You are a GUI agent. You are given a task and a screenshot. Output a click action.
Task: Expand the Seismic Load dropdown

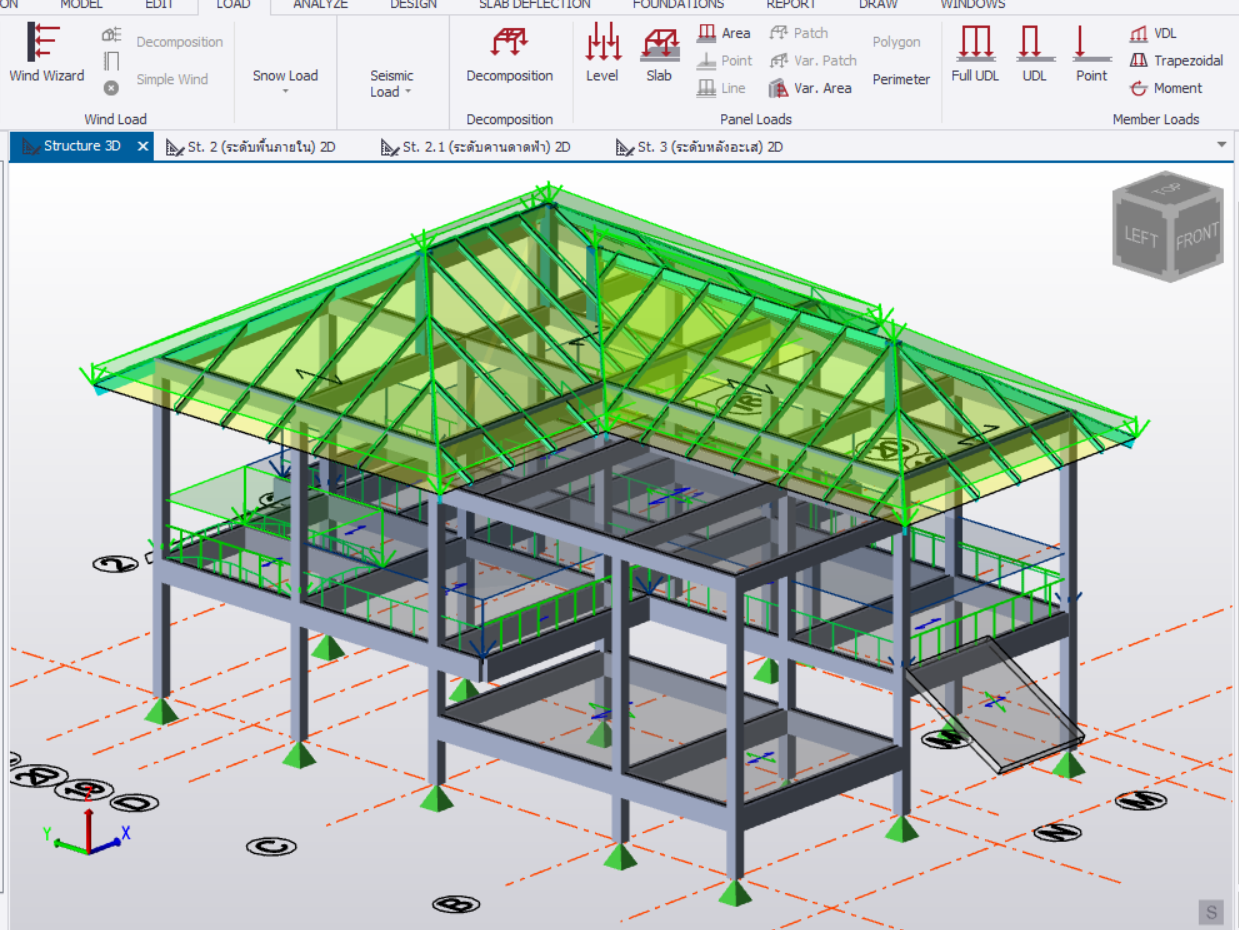[x=391, y=84]
